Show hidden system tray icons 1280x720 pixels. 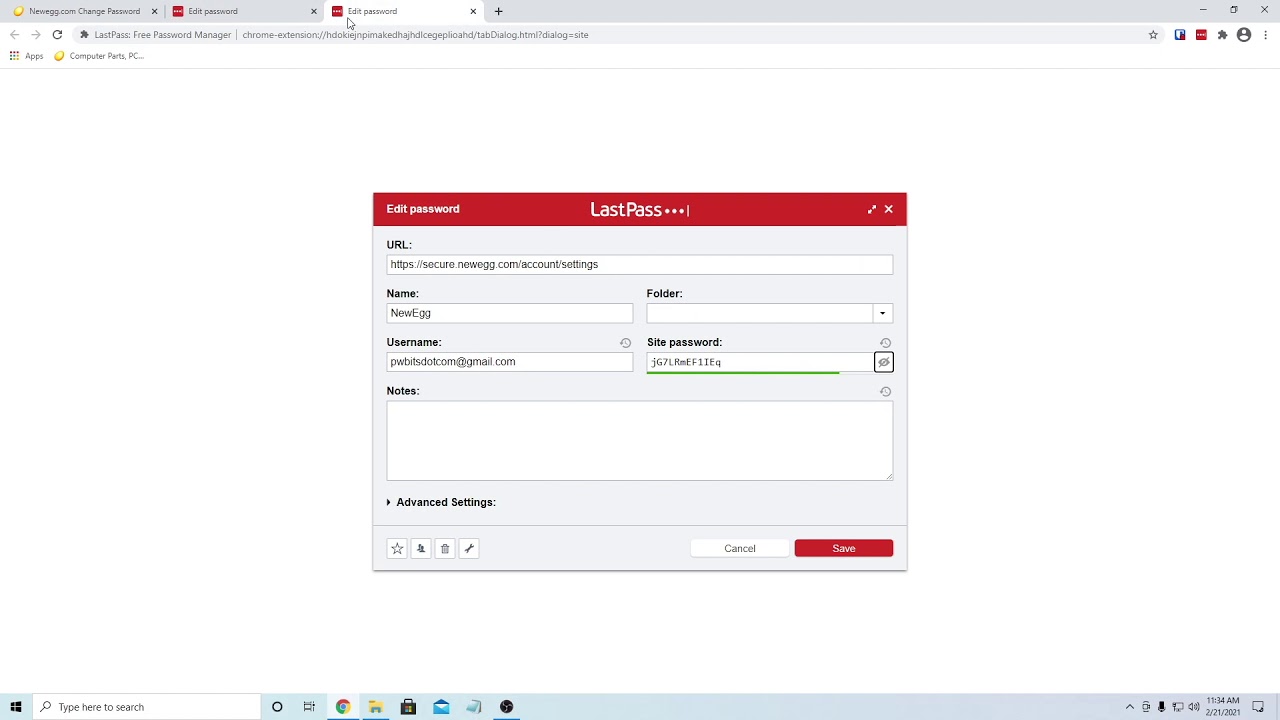pyautogui.click(x=1130, y=707)
